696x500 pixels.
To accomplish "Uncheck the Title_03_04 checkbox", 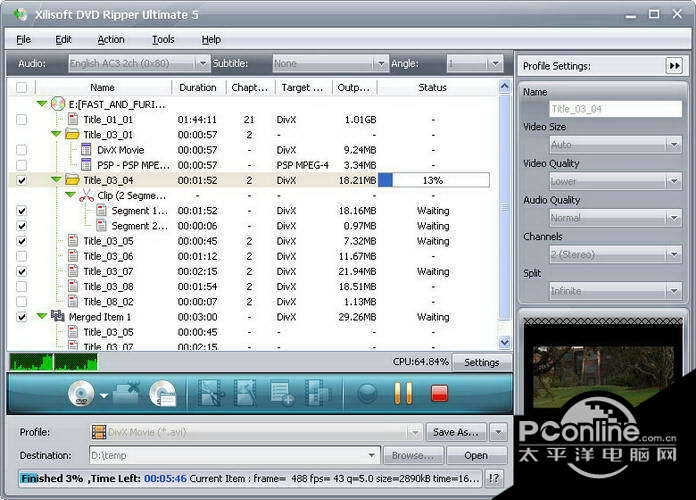I will click(22, 180).
